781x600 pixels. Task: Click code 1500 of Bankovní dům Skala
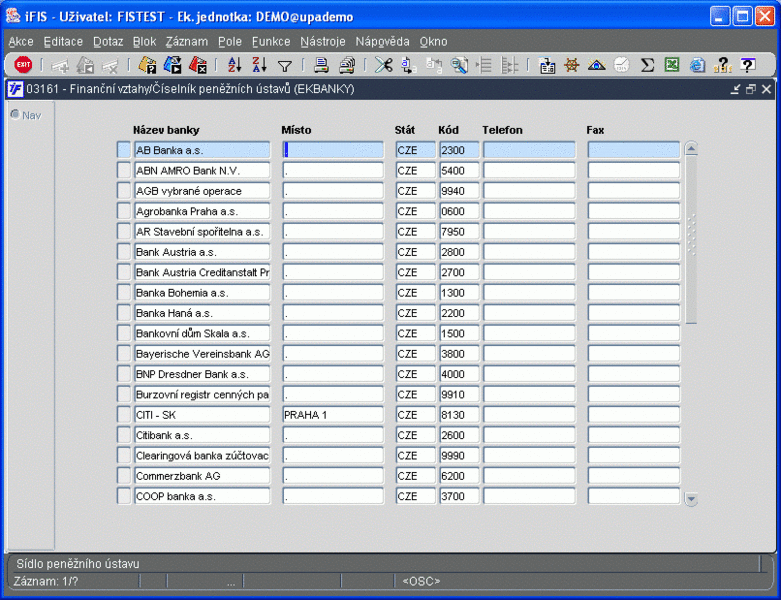[459, 333]
